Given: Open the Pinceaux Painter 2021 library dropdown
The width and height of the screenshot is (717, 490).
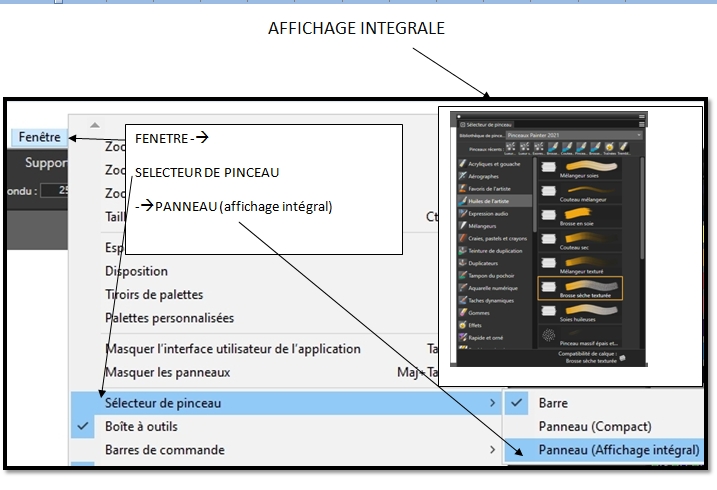Looking at the screenshot, I should click(x=574, y=135).
